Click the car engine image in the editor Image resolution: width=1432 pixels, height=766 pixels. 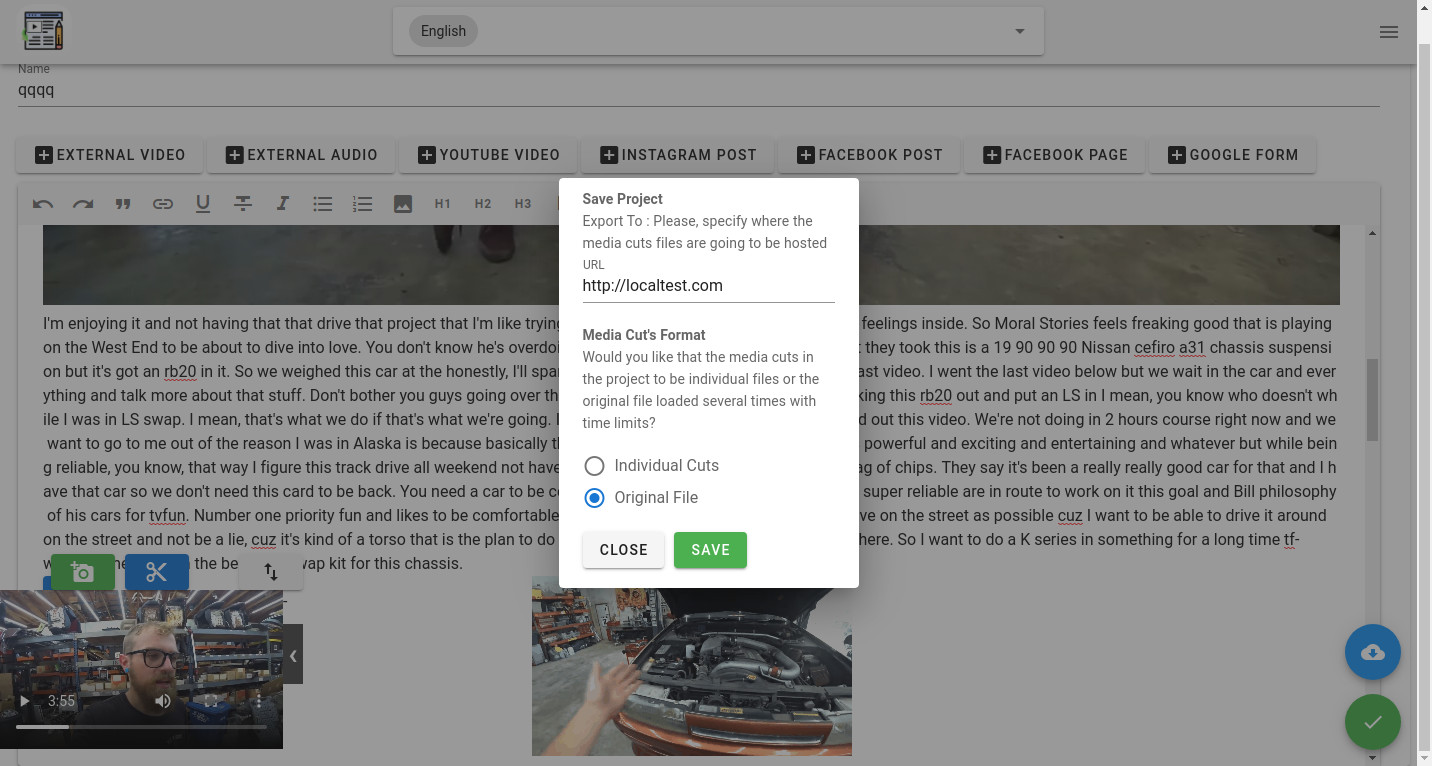point(692,666)
